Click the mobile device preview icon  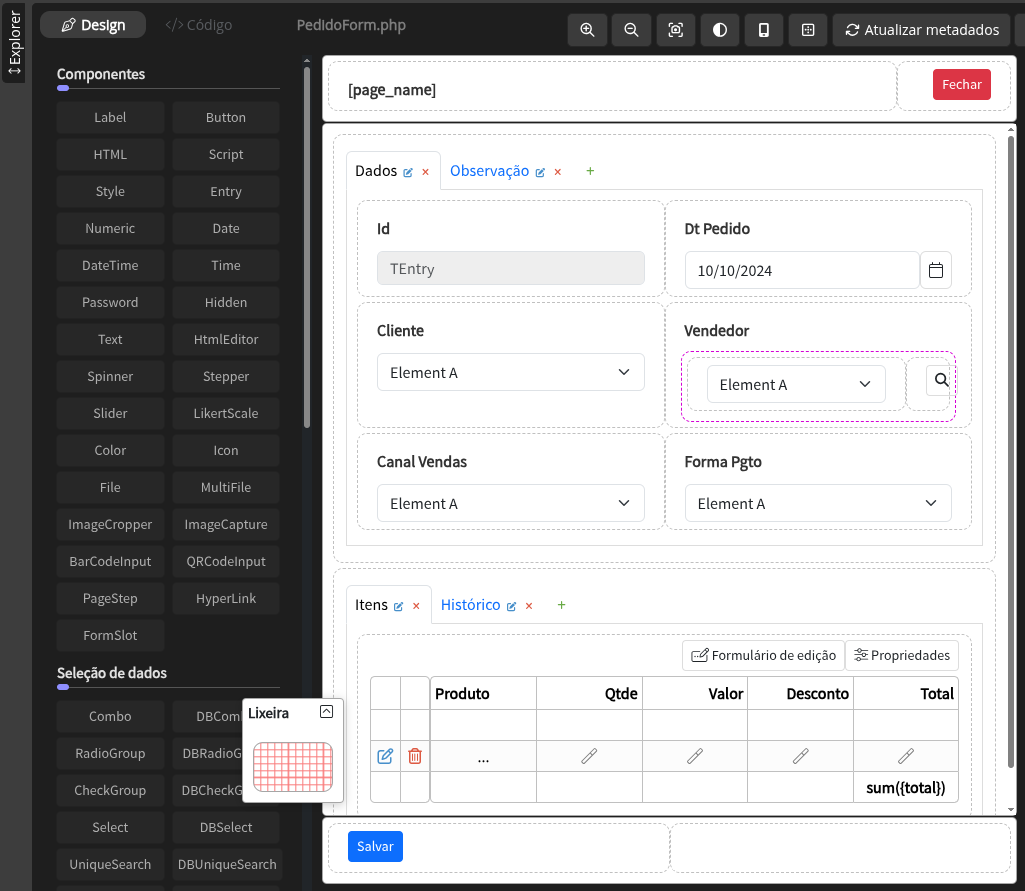764,30
